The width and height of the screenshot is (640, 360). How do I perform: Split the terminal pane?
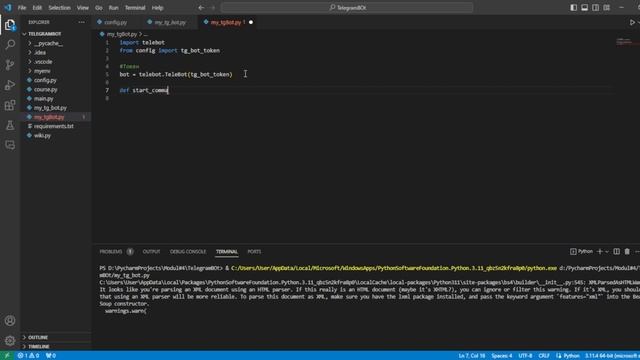coord(616,251)
